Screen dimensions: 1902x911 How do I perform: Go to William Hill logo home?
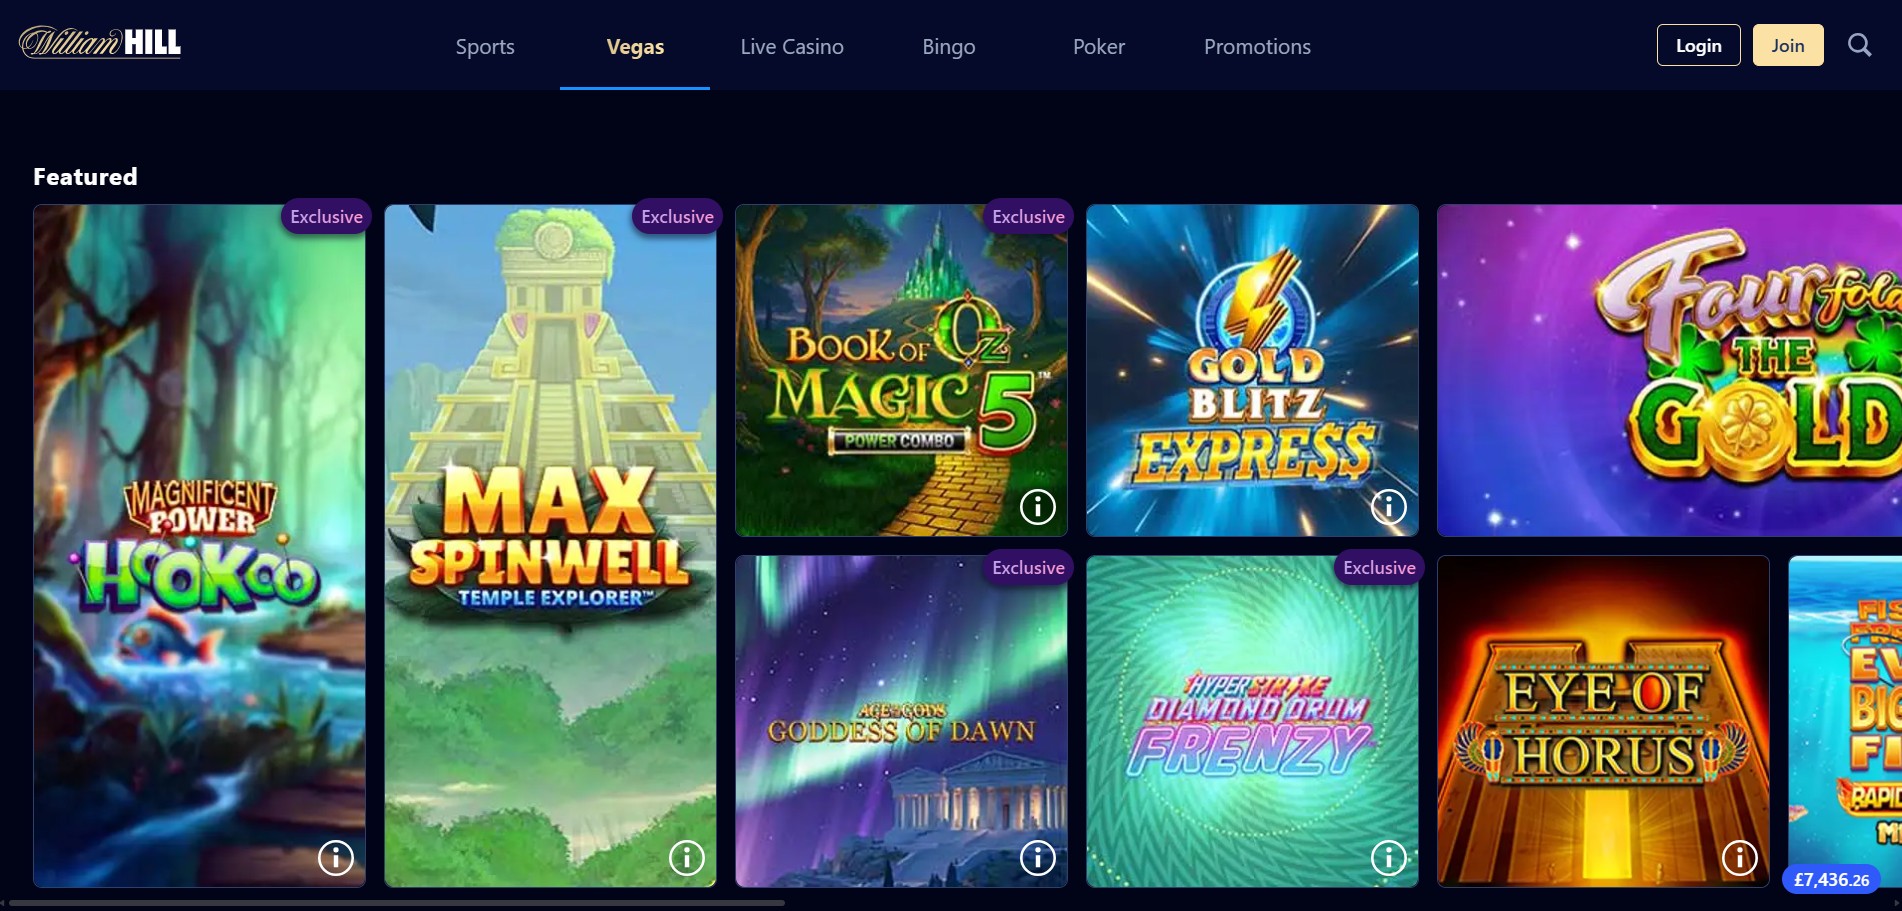[100, 43]
